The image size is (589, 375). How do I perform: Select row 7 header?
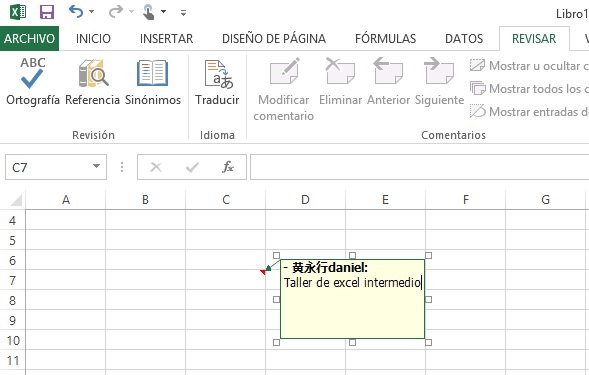click(12, 280)
